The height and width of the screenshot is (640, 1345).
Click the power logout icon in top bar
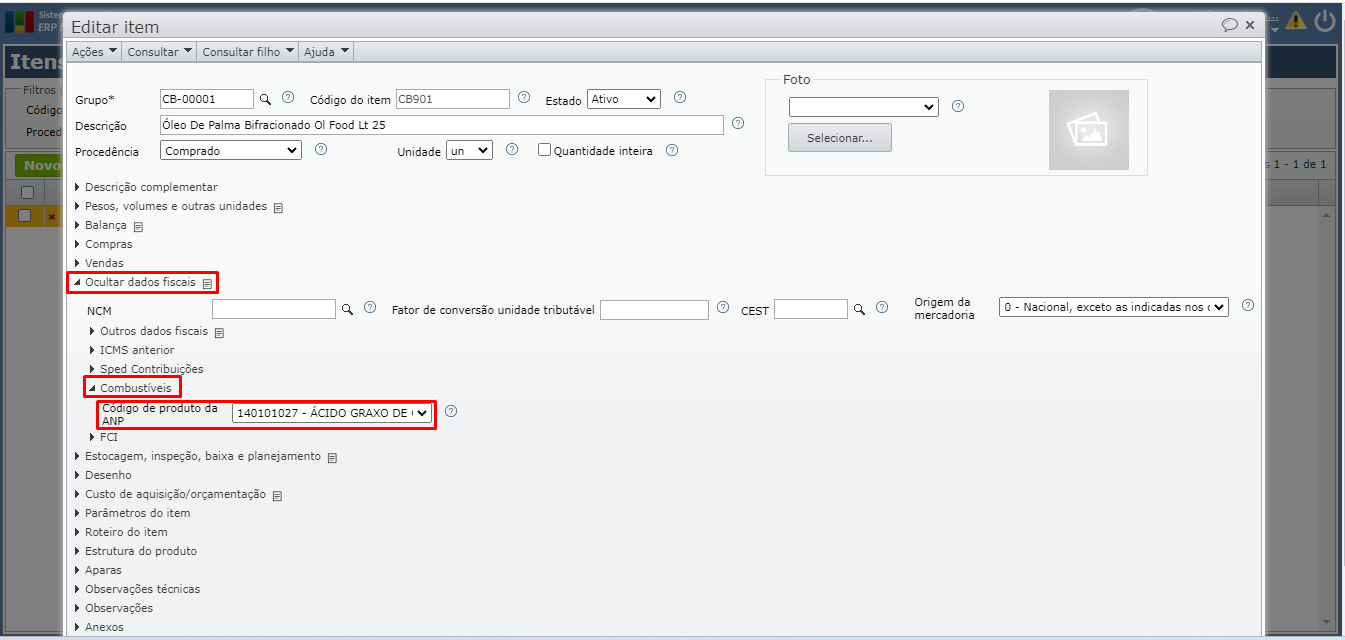1326,20
